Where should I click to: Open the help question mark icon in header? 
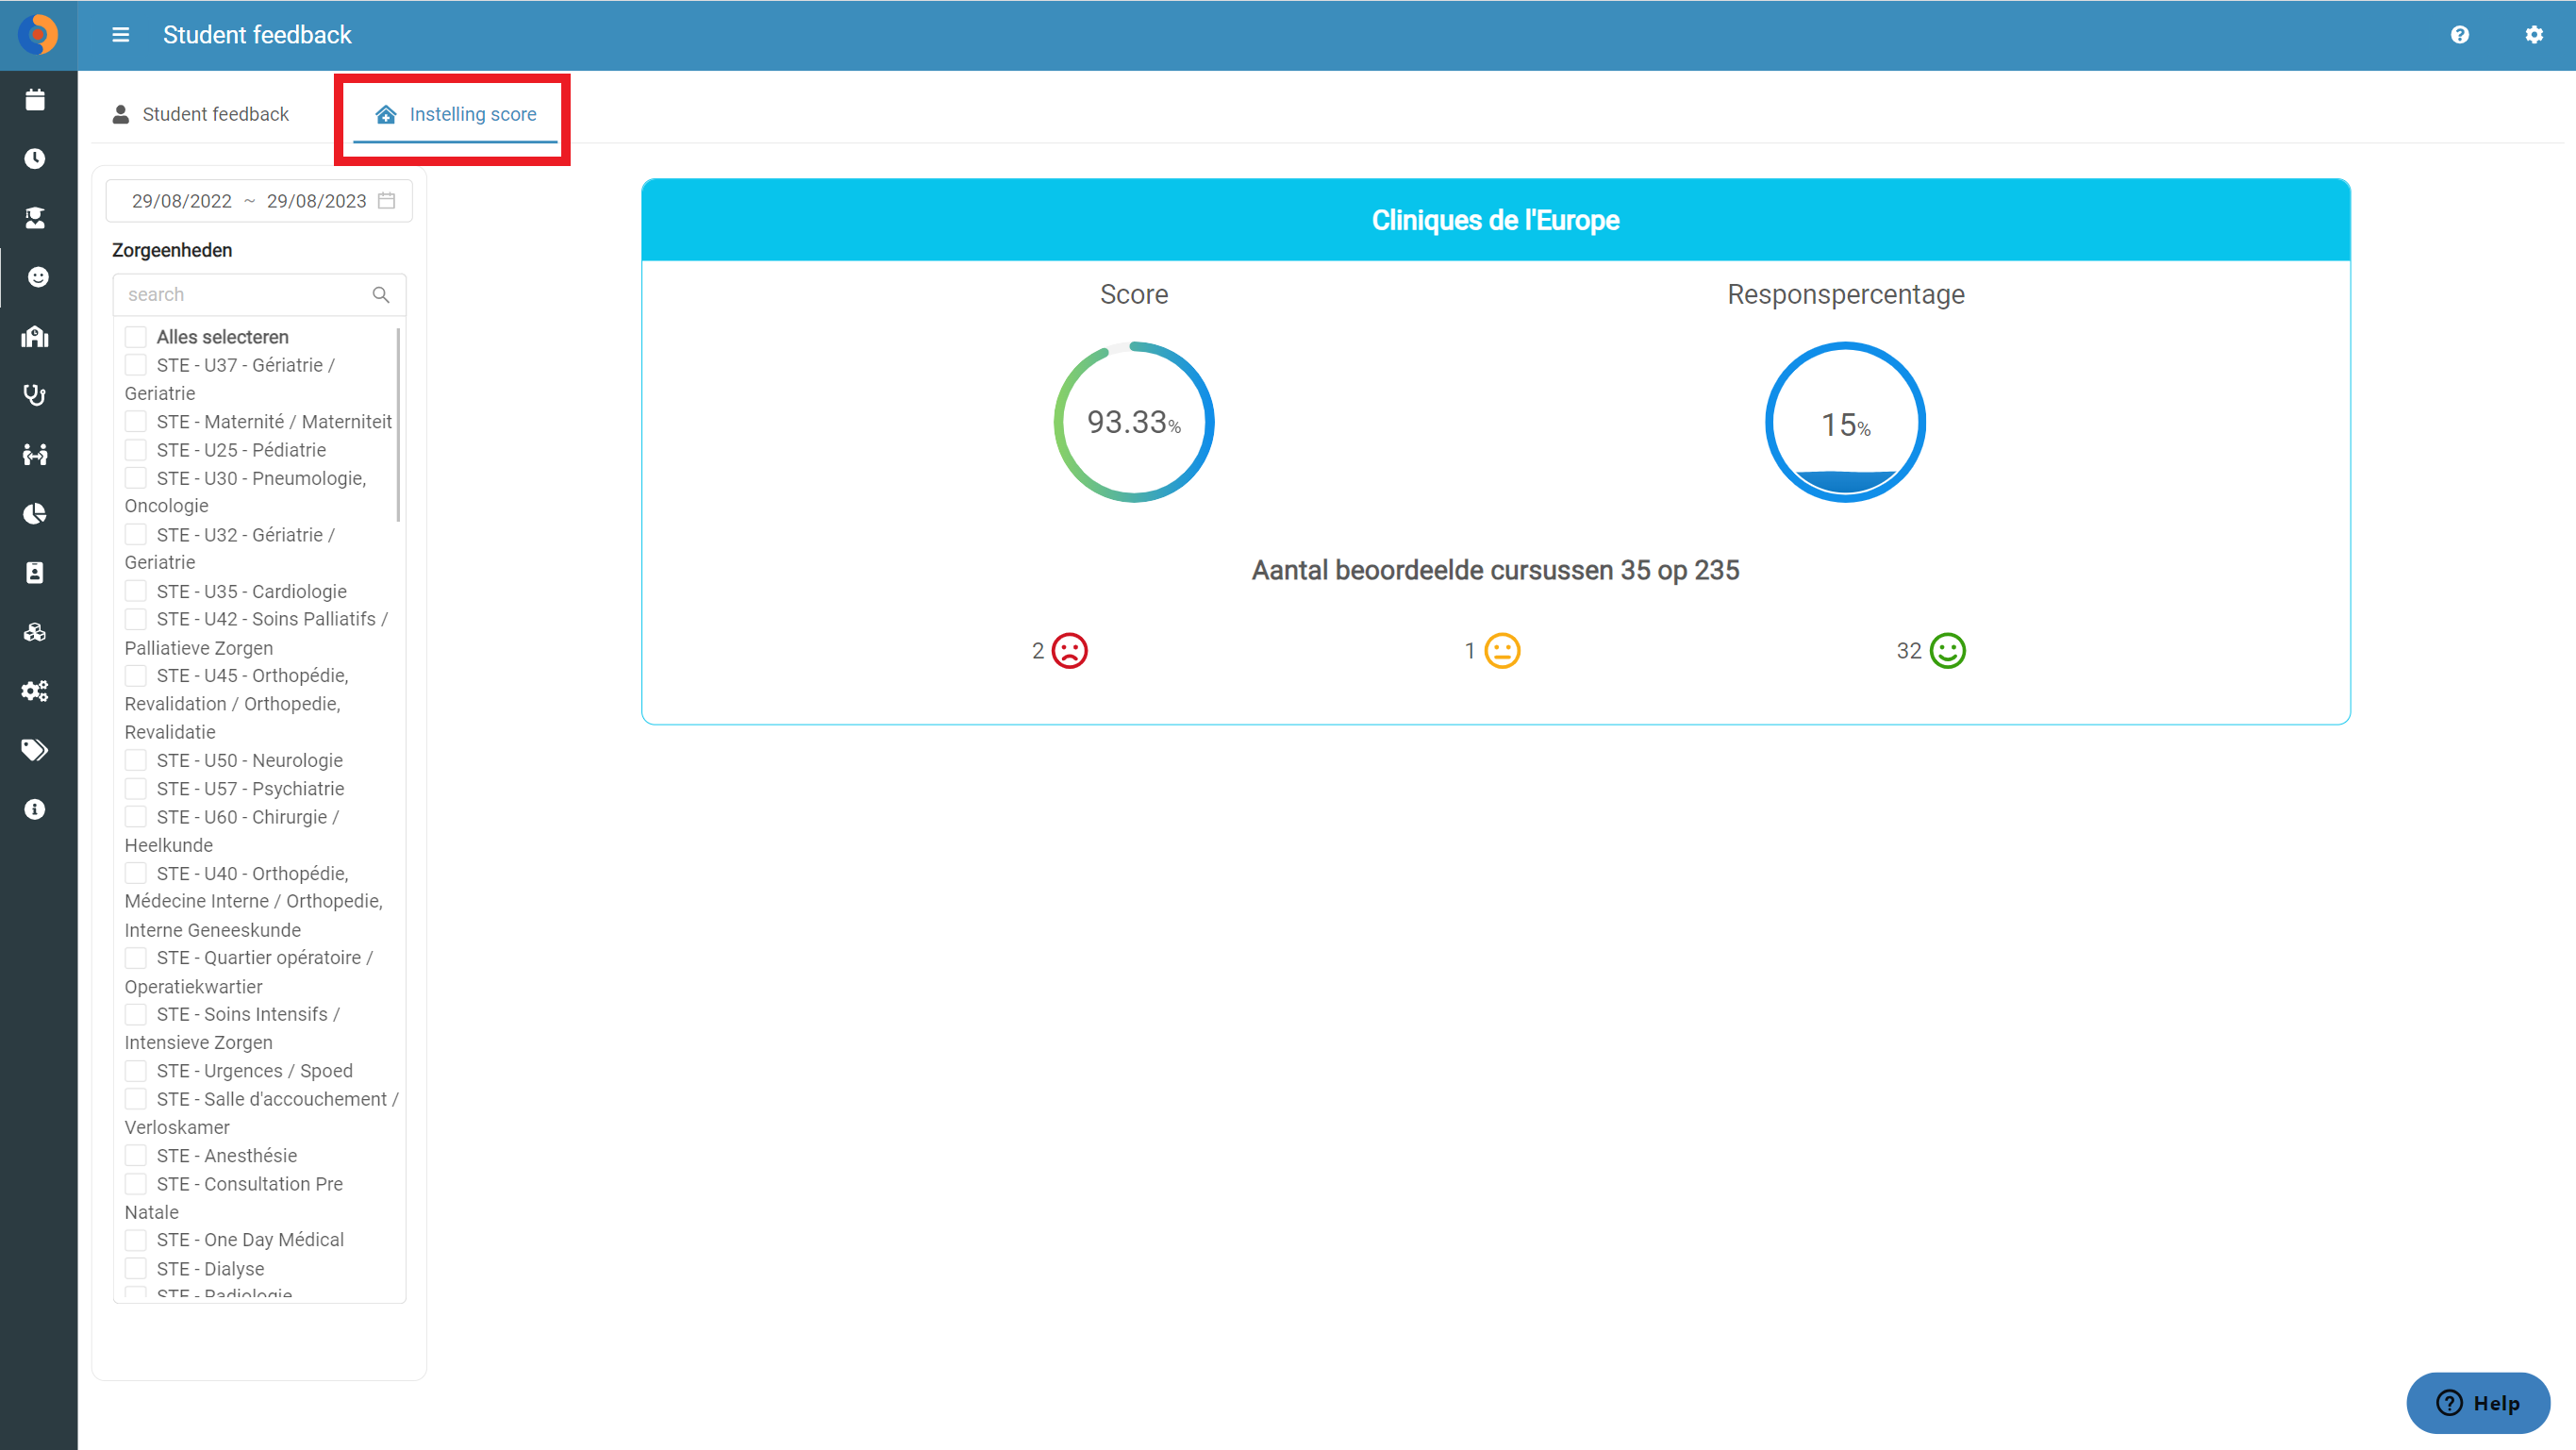[2459, 35]
